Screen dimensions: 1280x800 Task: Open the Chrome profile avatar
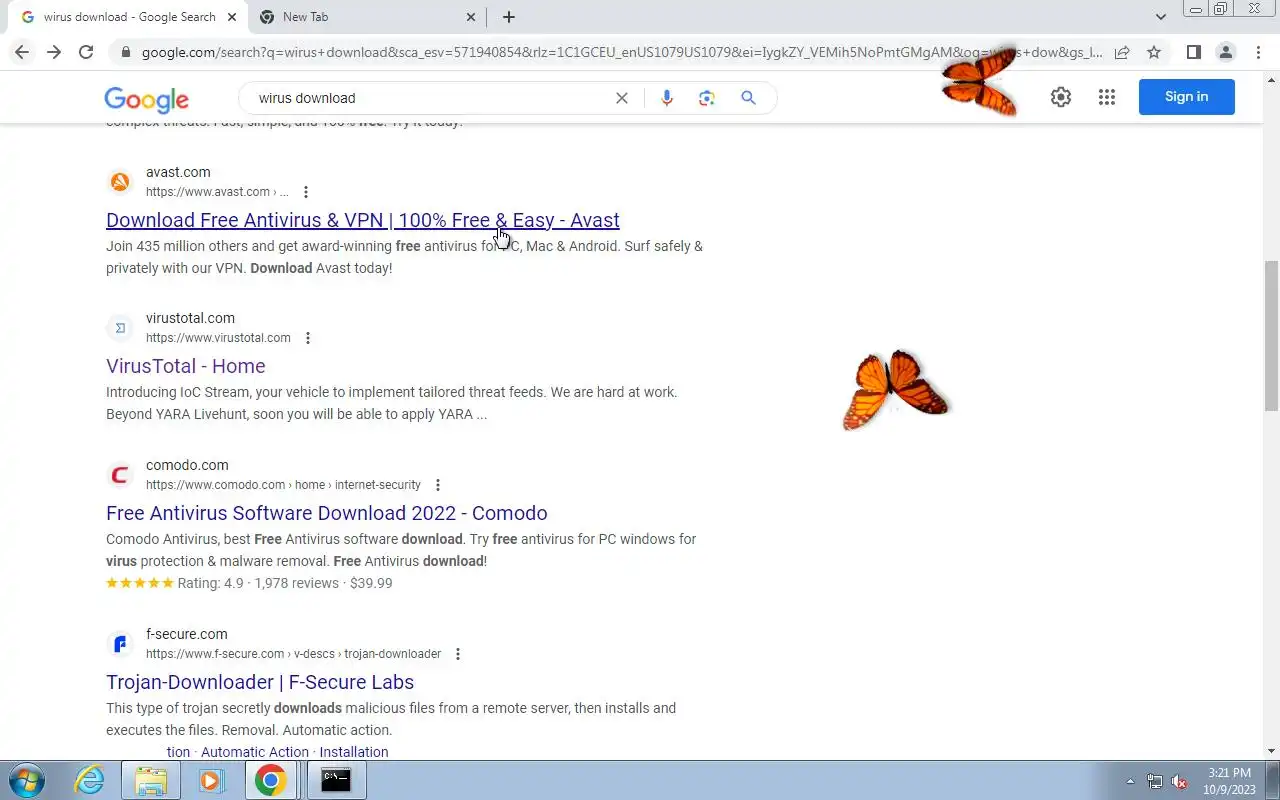point(1225,52)
